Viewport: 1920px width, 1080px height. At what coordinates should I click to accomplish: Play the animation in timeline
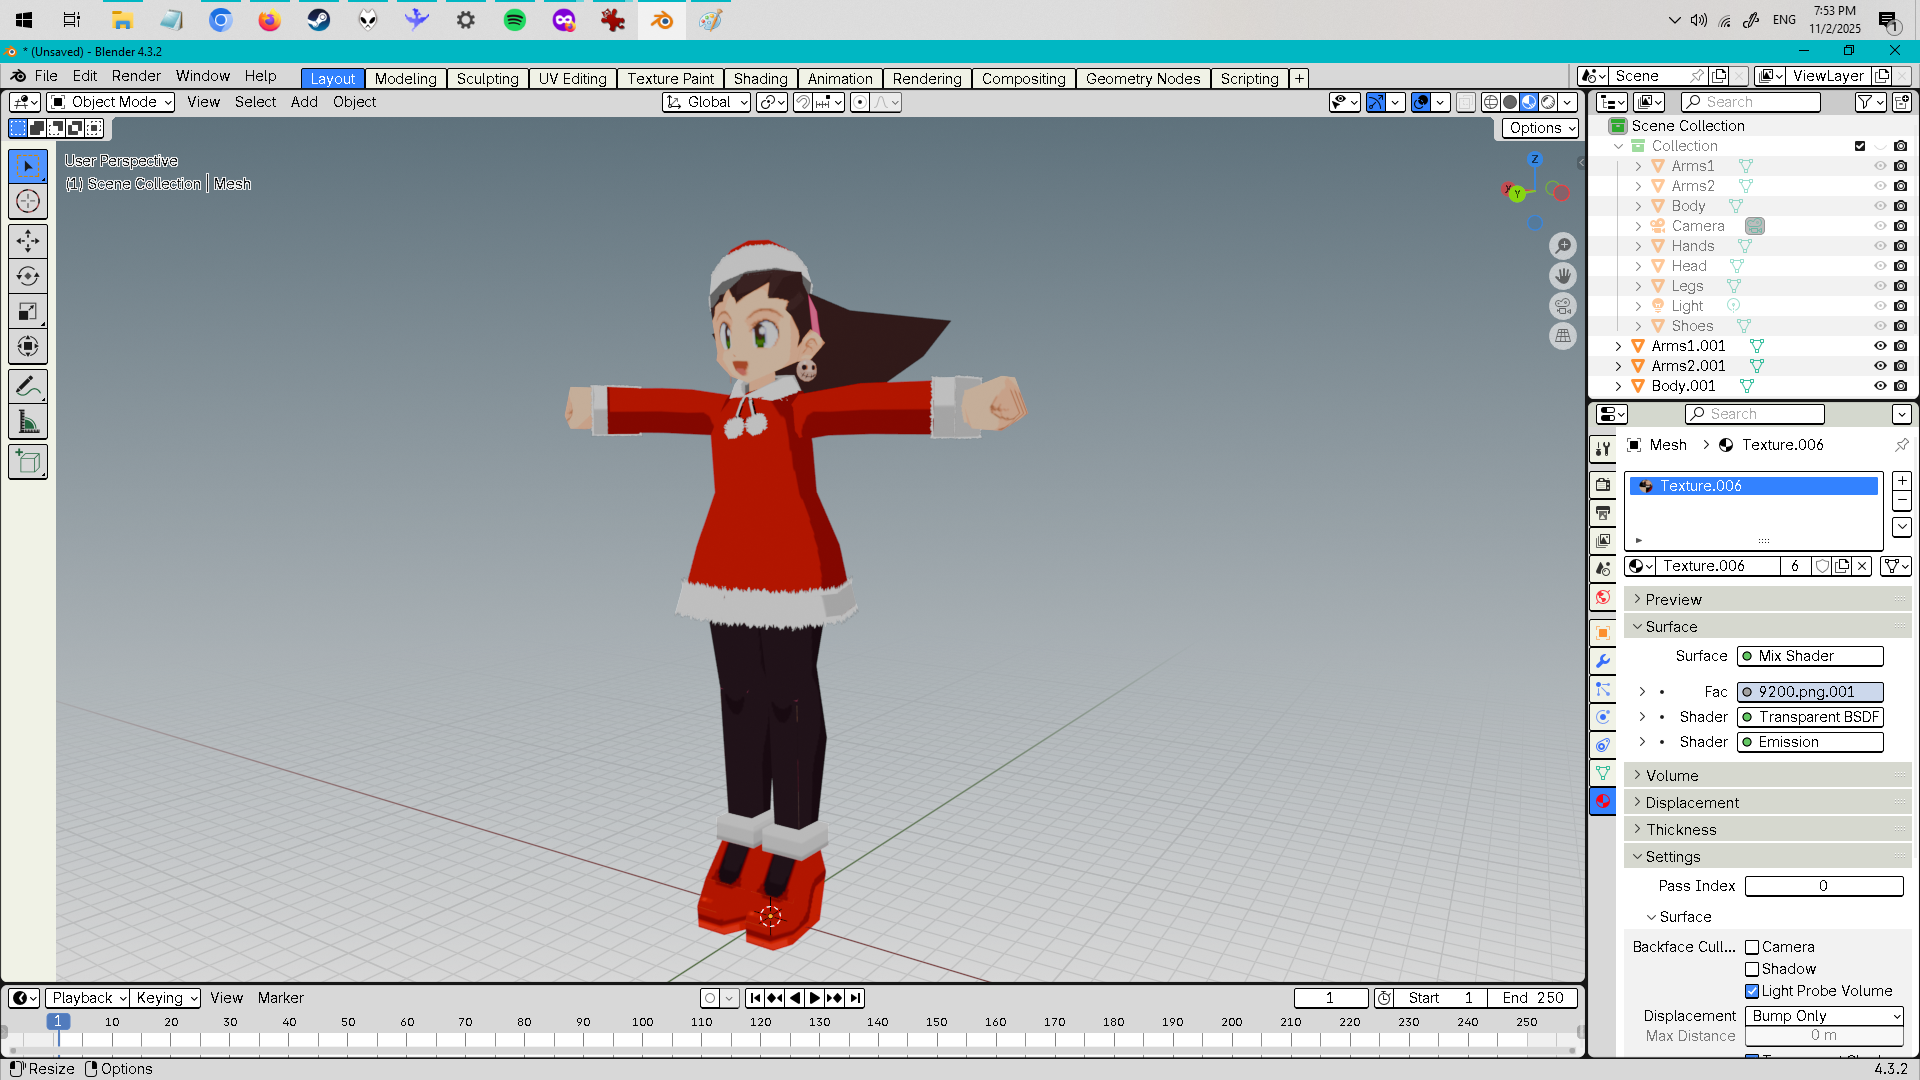pos(815,998)
